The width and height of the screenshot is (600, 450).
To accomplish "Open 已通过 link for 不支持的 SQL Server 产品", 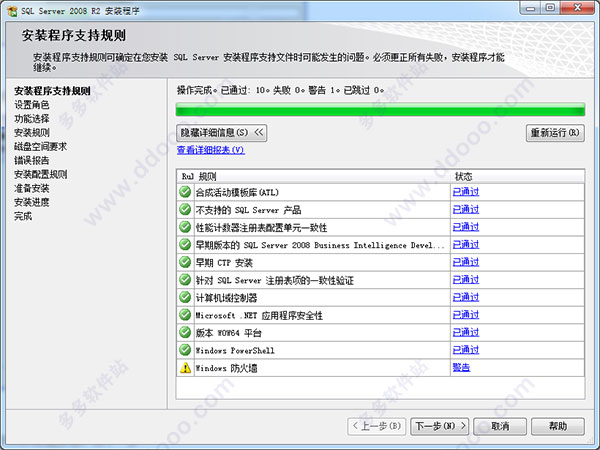I will [466, 209].
